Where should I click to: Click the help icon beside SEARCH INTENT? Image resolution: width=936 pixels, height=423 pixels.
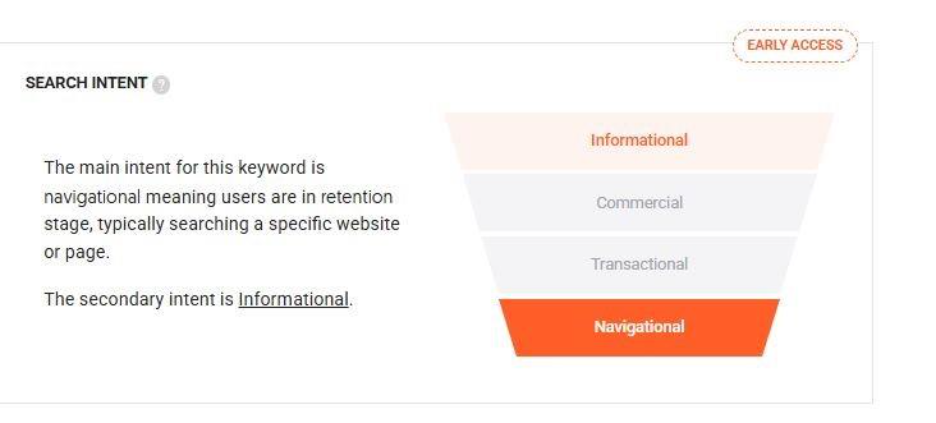pos(161,85)
